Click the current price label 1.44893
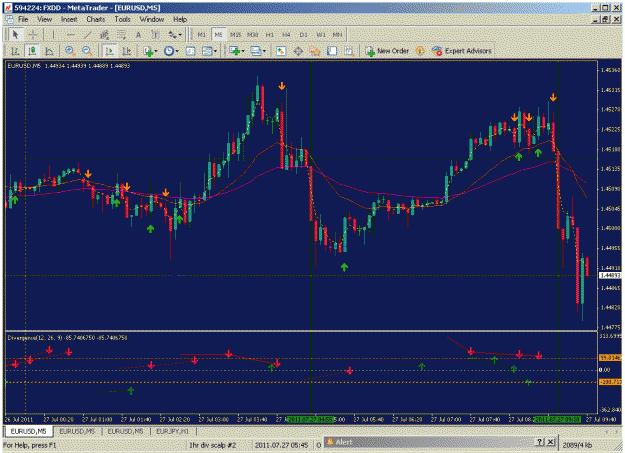The width and height of the screenshot is (625, 453). pyautogui.click(x=610, y=276)
